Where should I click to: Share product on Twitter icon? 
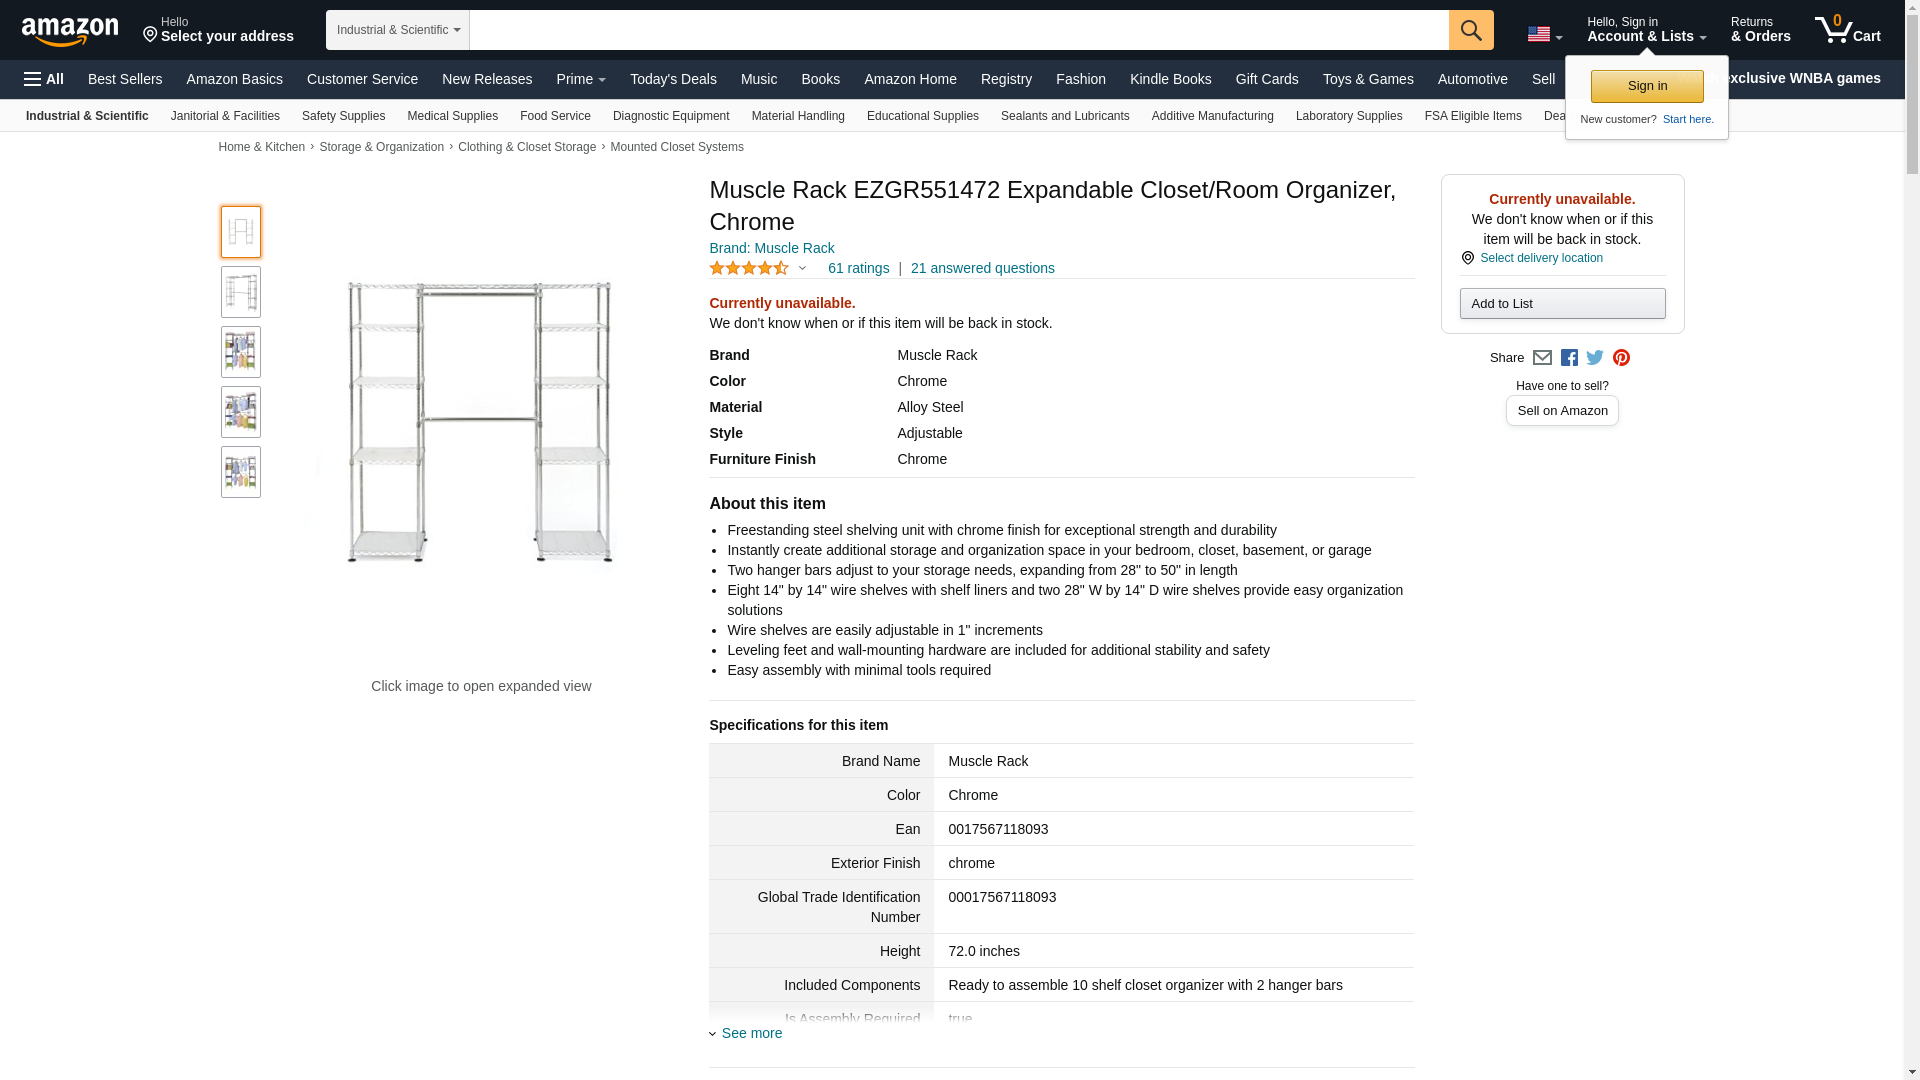1595,358
